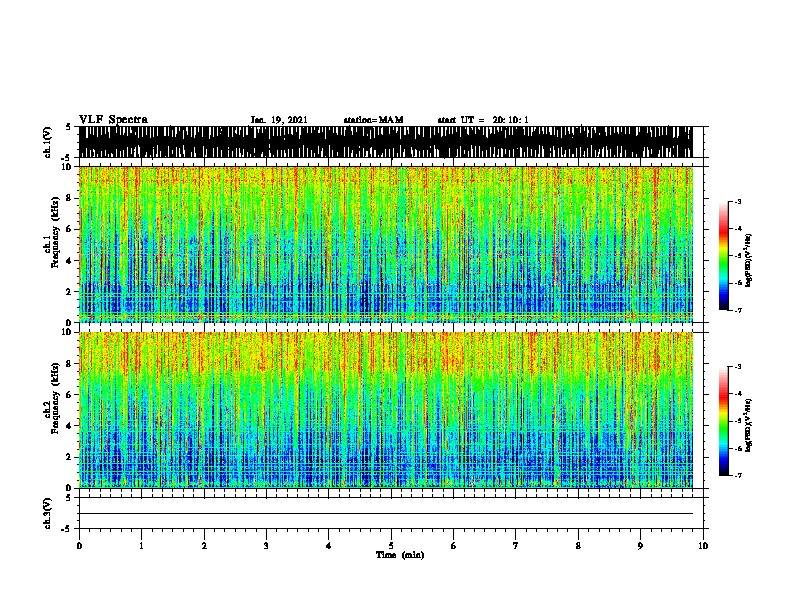This screenshot has height=612, width=792.
Task: Click the "-7" label on ch.1 colorbar
Action: pyautogui.click(x=737, y=310)
